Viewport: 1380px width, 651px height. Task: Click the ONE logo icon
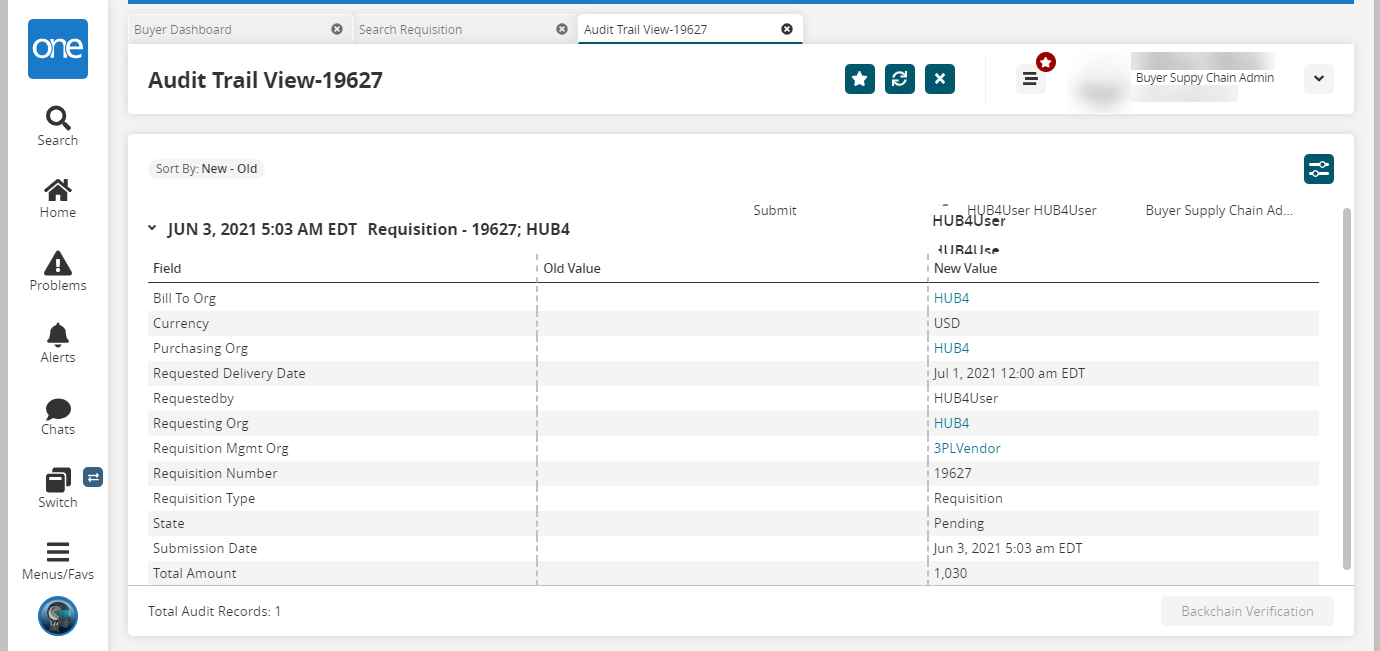[59, 49]
